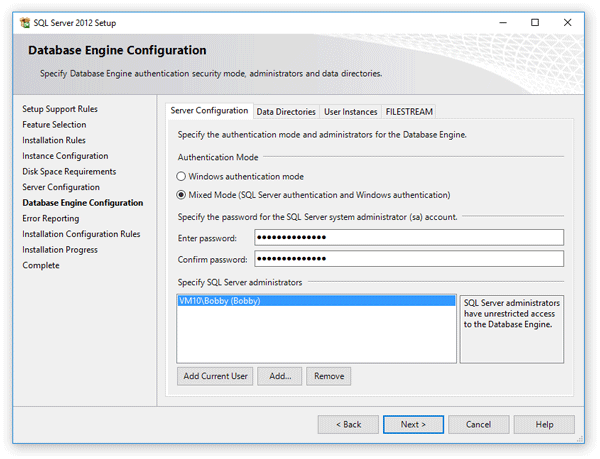Click Database Engine Configuration sidebar step

click(x=83, y=203)
